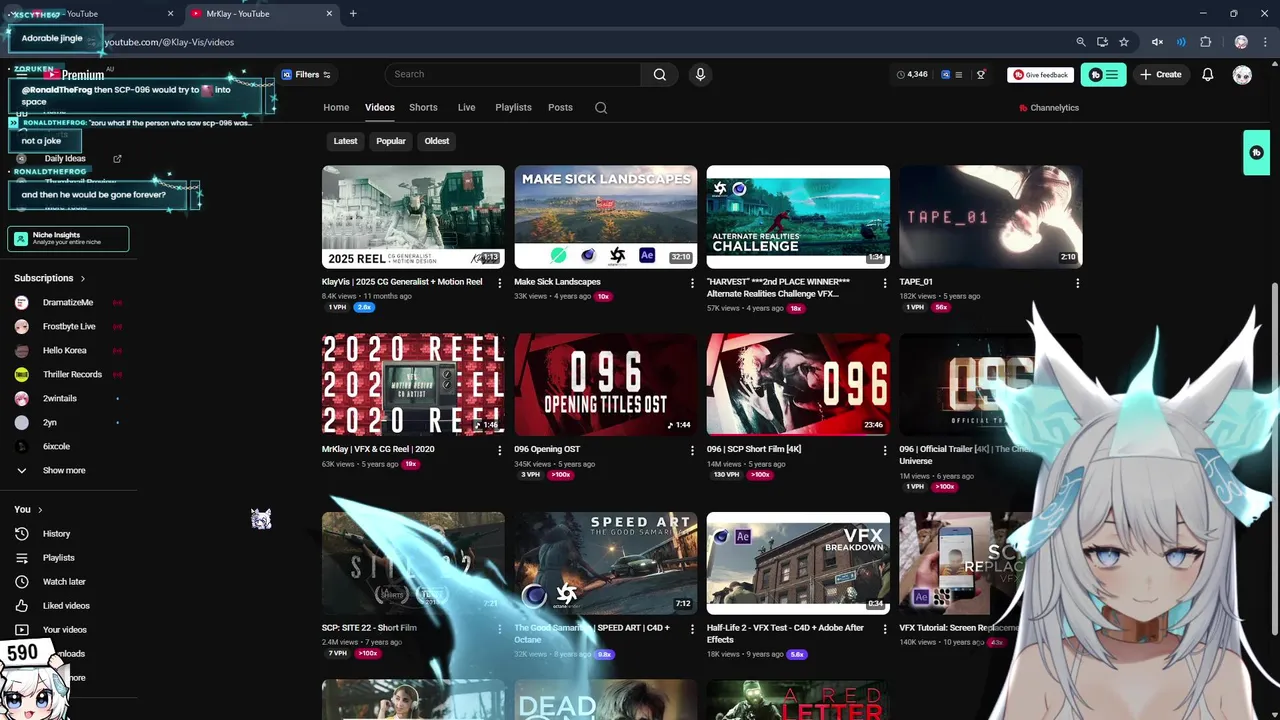Play the Make Sick Landscapes thumbnail
1280x720 pixels.
tap(606, 217)
